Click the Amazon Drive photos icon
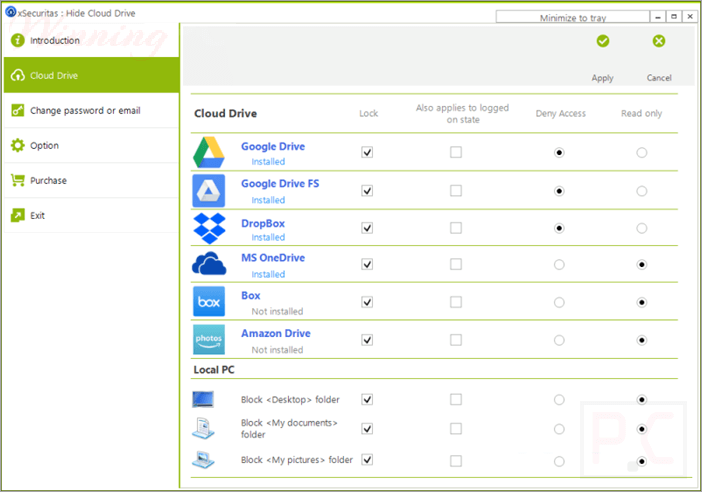This screenshot has height=492, width=702. coord(209,340)
